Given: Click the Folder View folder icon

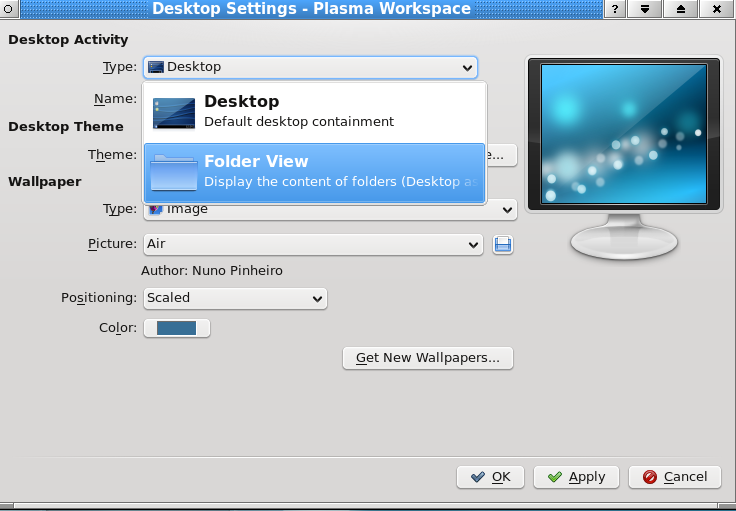Looking at the screenshot, I should point(174,173).
